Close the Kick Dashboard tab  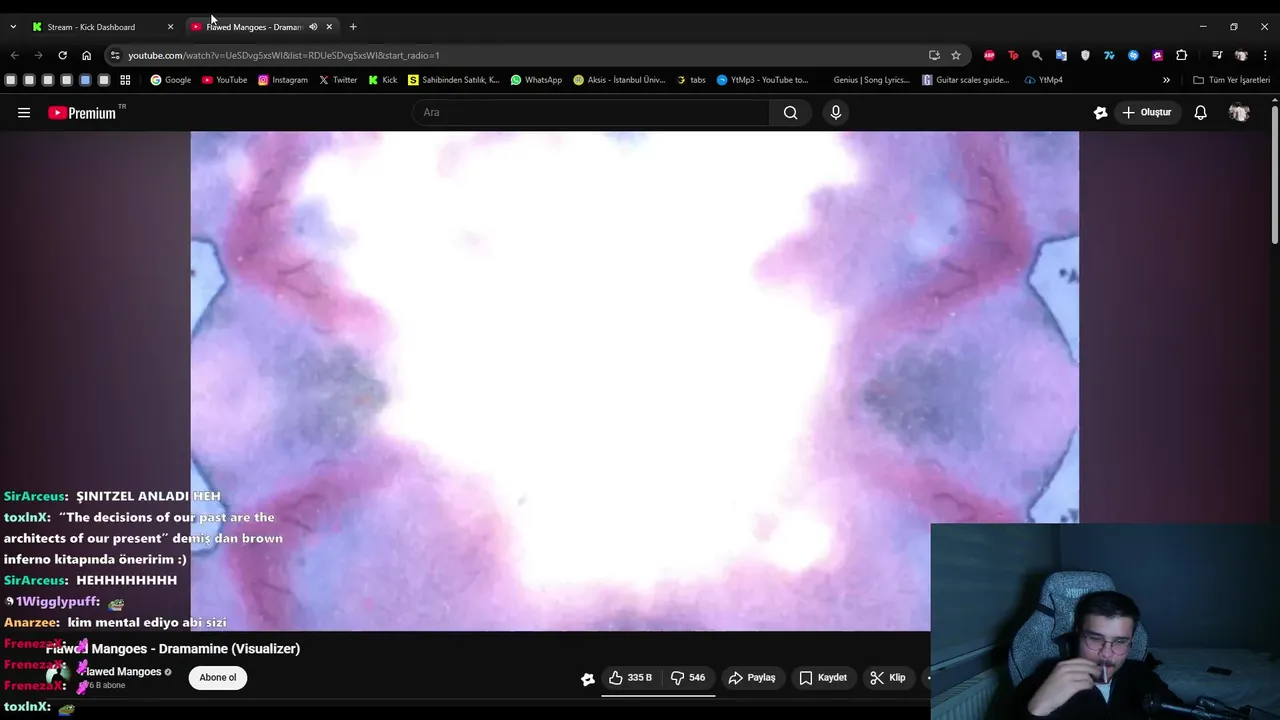point(170,27)
